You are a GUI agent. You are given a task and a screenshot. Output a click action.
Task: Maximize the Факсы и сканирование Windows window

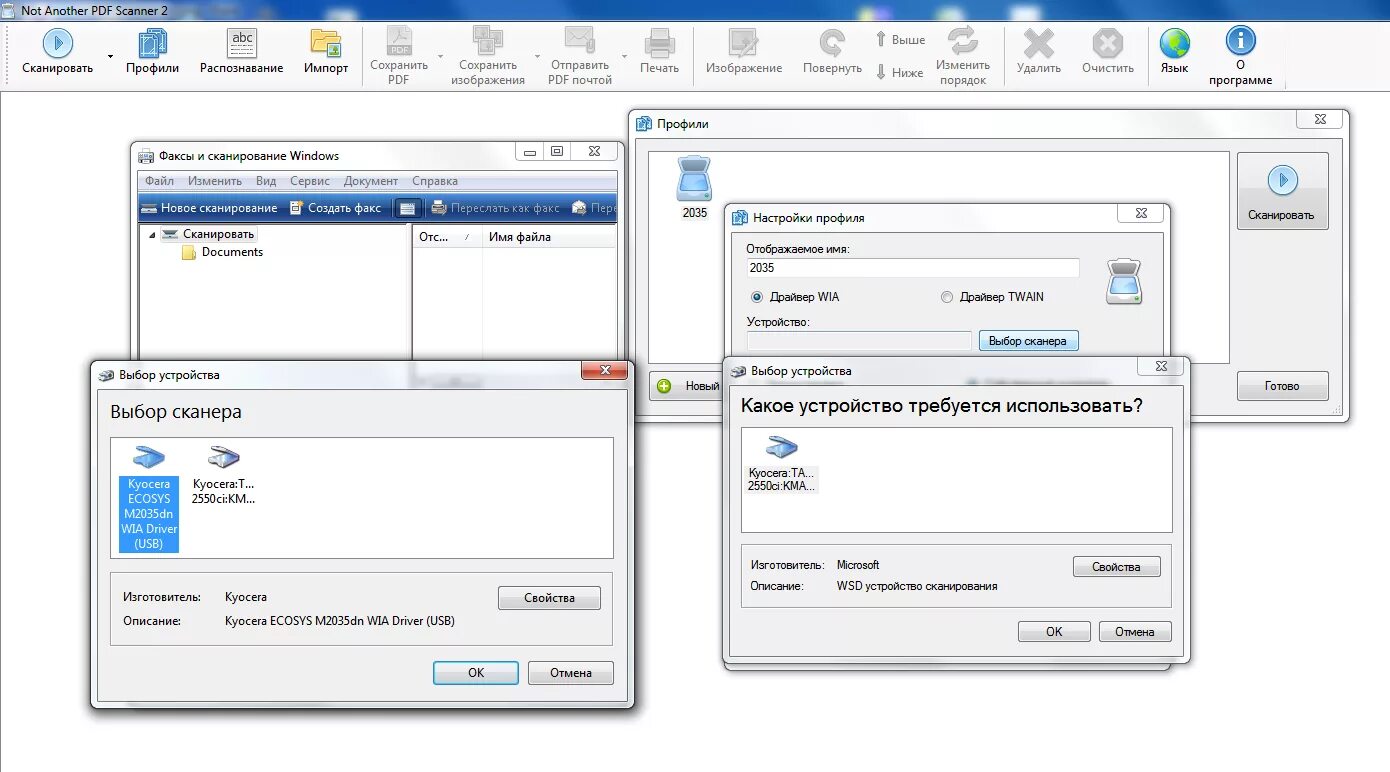(557, 151)
